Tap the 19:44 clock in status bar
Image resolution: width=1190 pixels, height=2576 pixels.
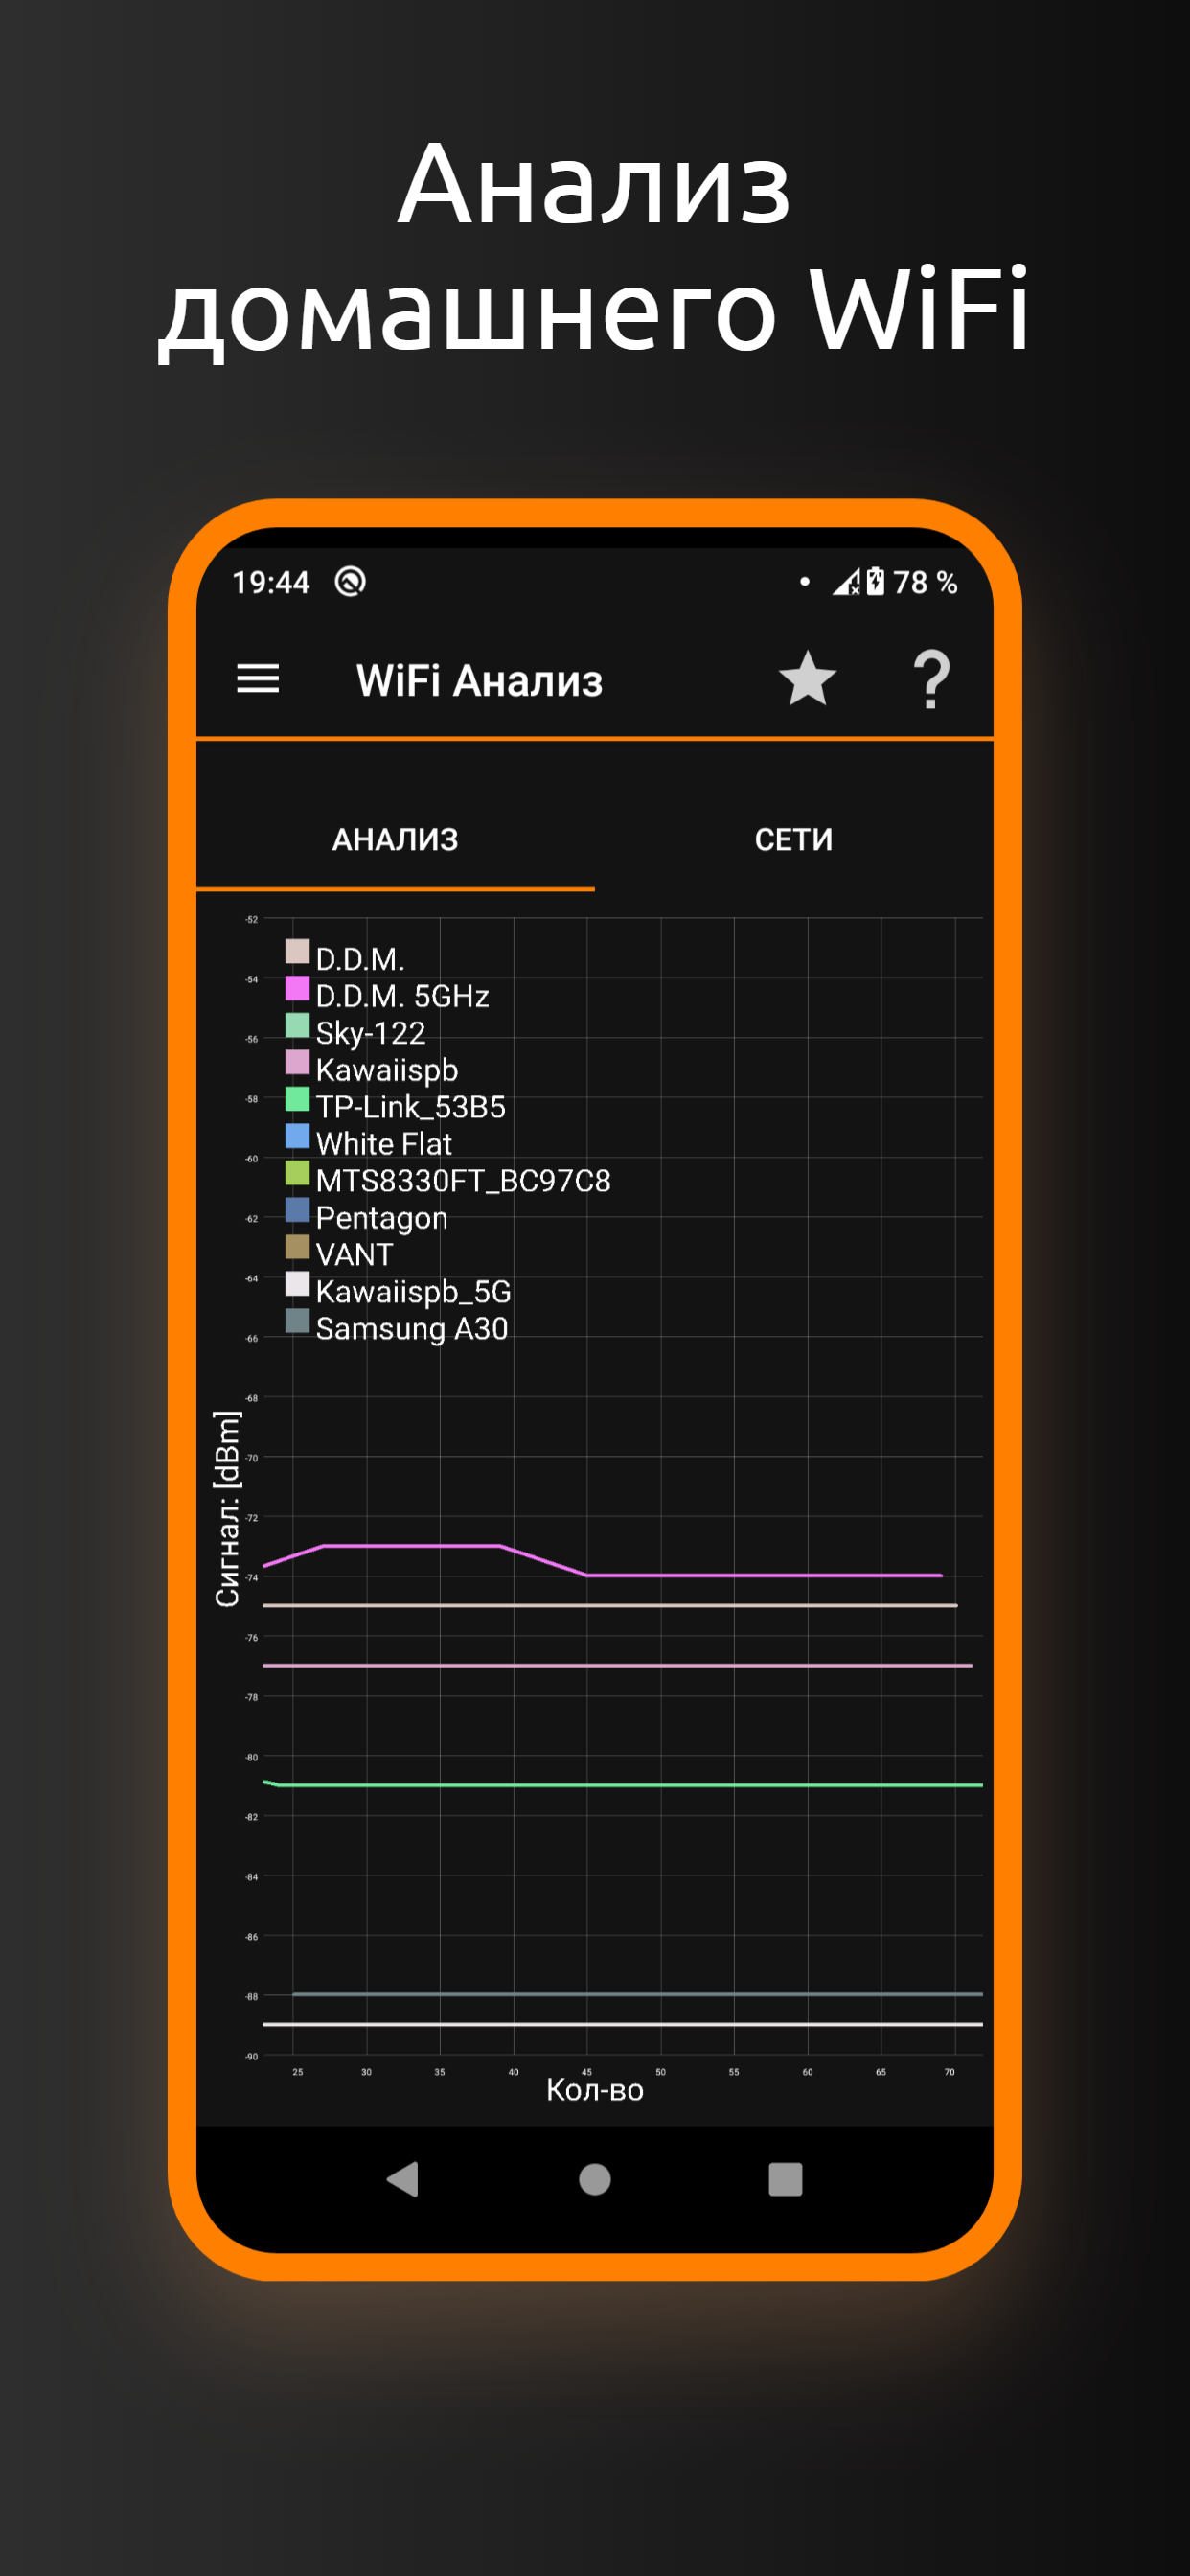click(x=271, y=582)
